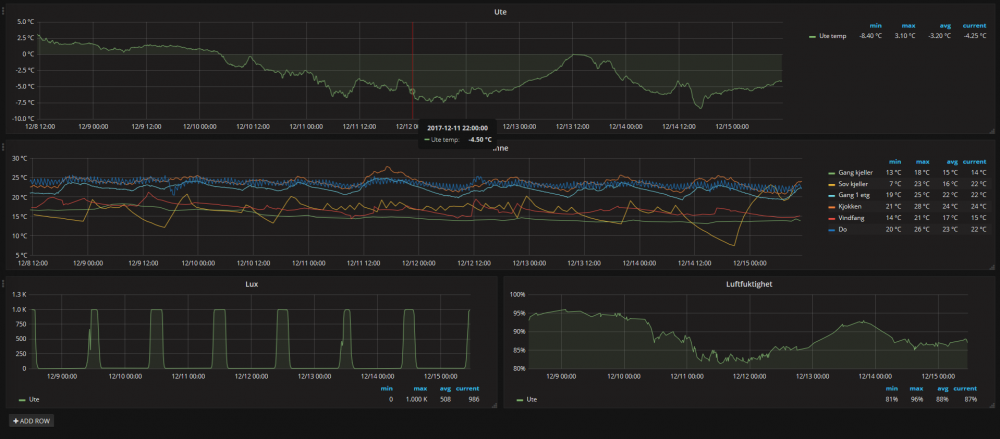Click the Lux panel's Ute legend color icon

coord(23,399)
